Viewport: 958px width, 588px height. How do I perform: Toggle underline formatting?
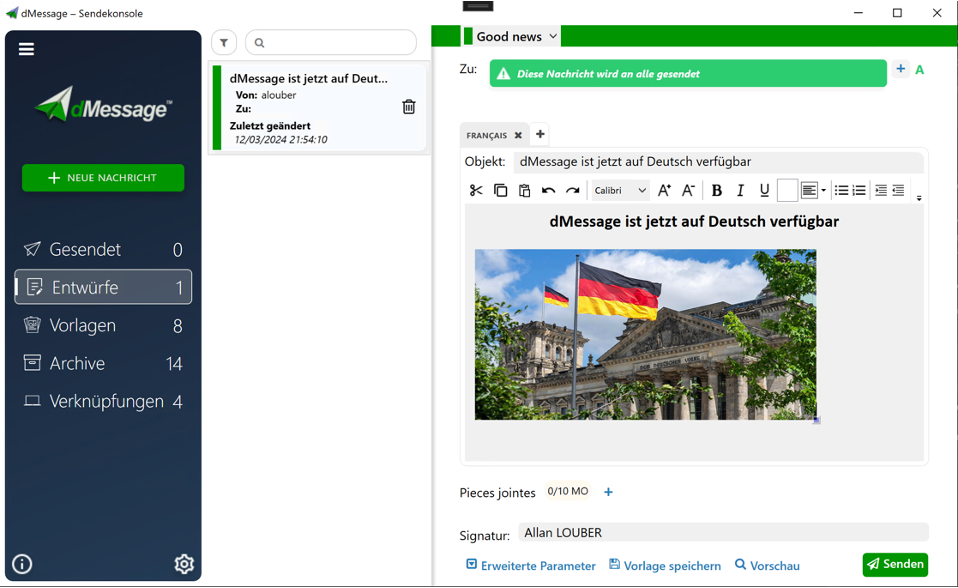pos(764,190)
